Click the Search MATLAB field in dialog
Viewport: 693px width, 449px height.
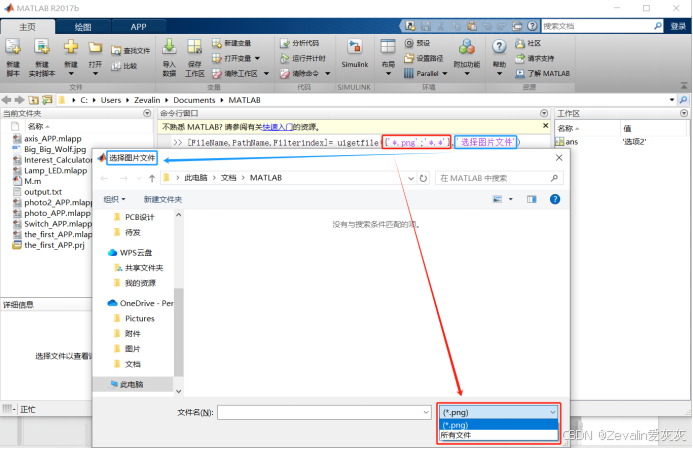[x=499, y=178]
